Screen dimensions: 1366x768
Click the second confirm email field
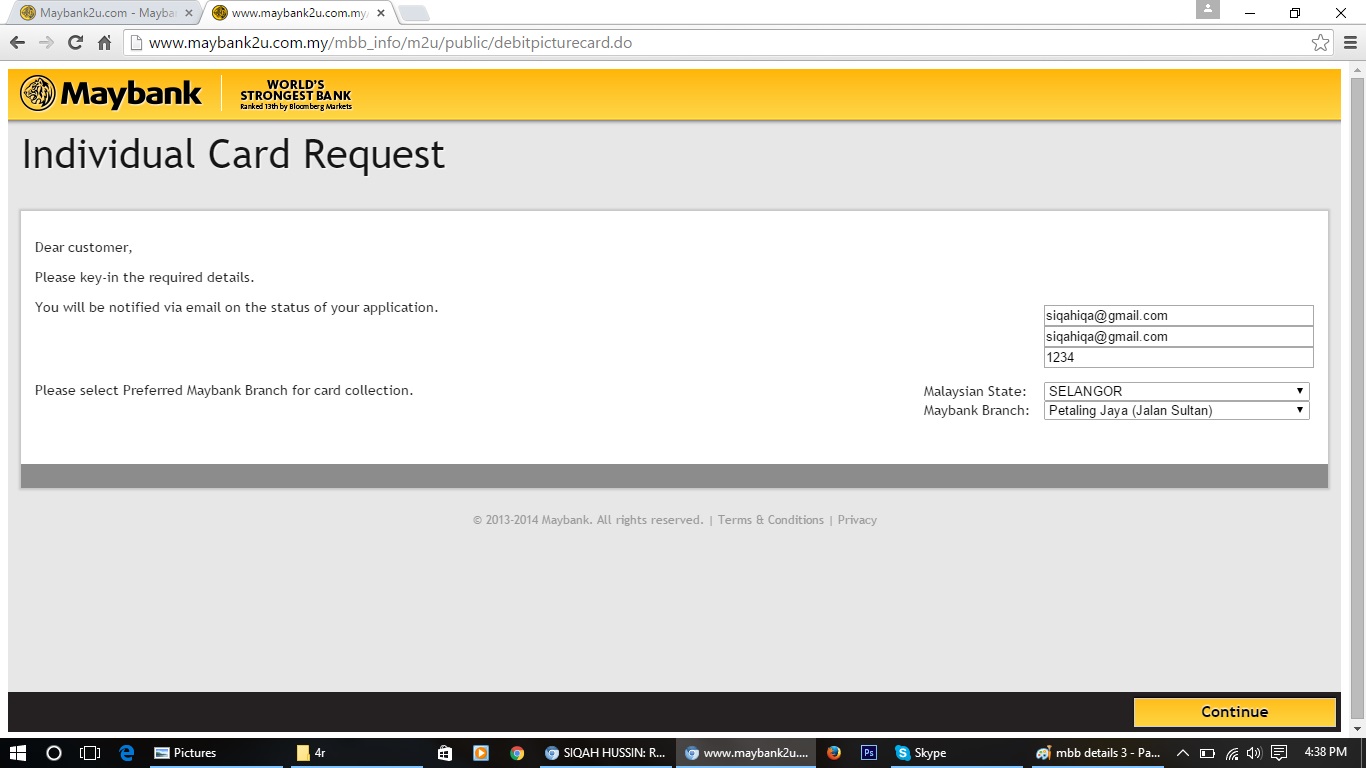[x=1178, y=337]
